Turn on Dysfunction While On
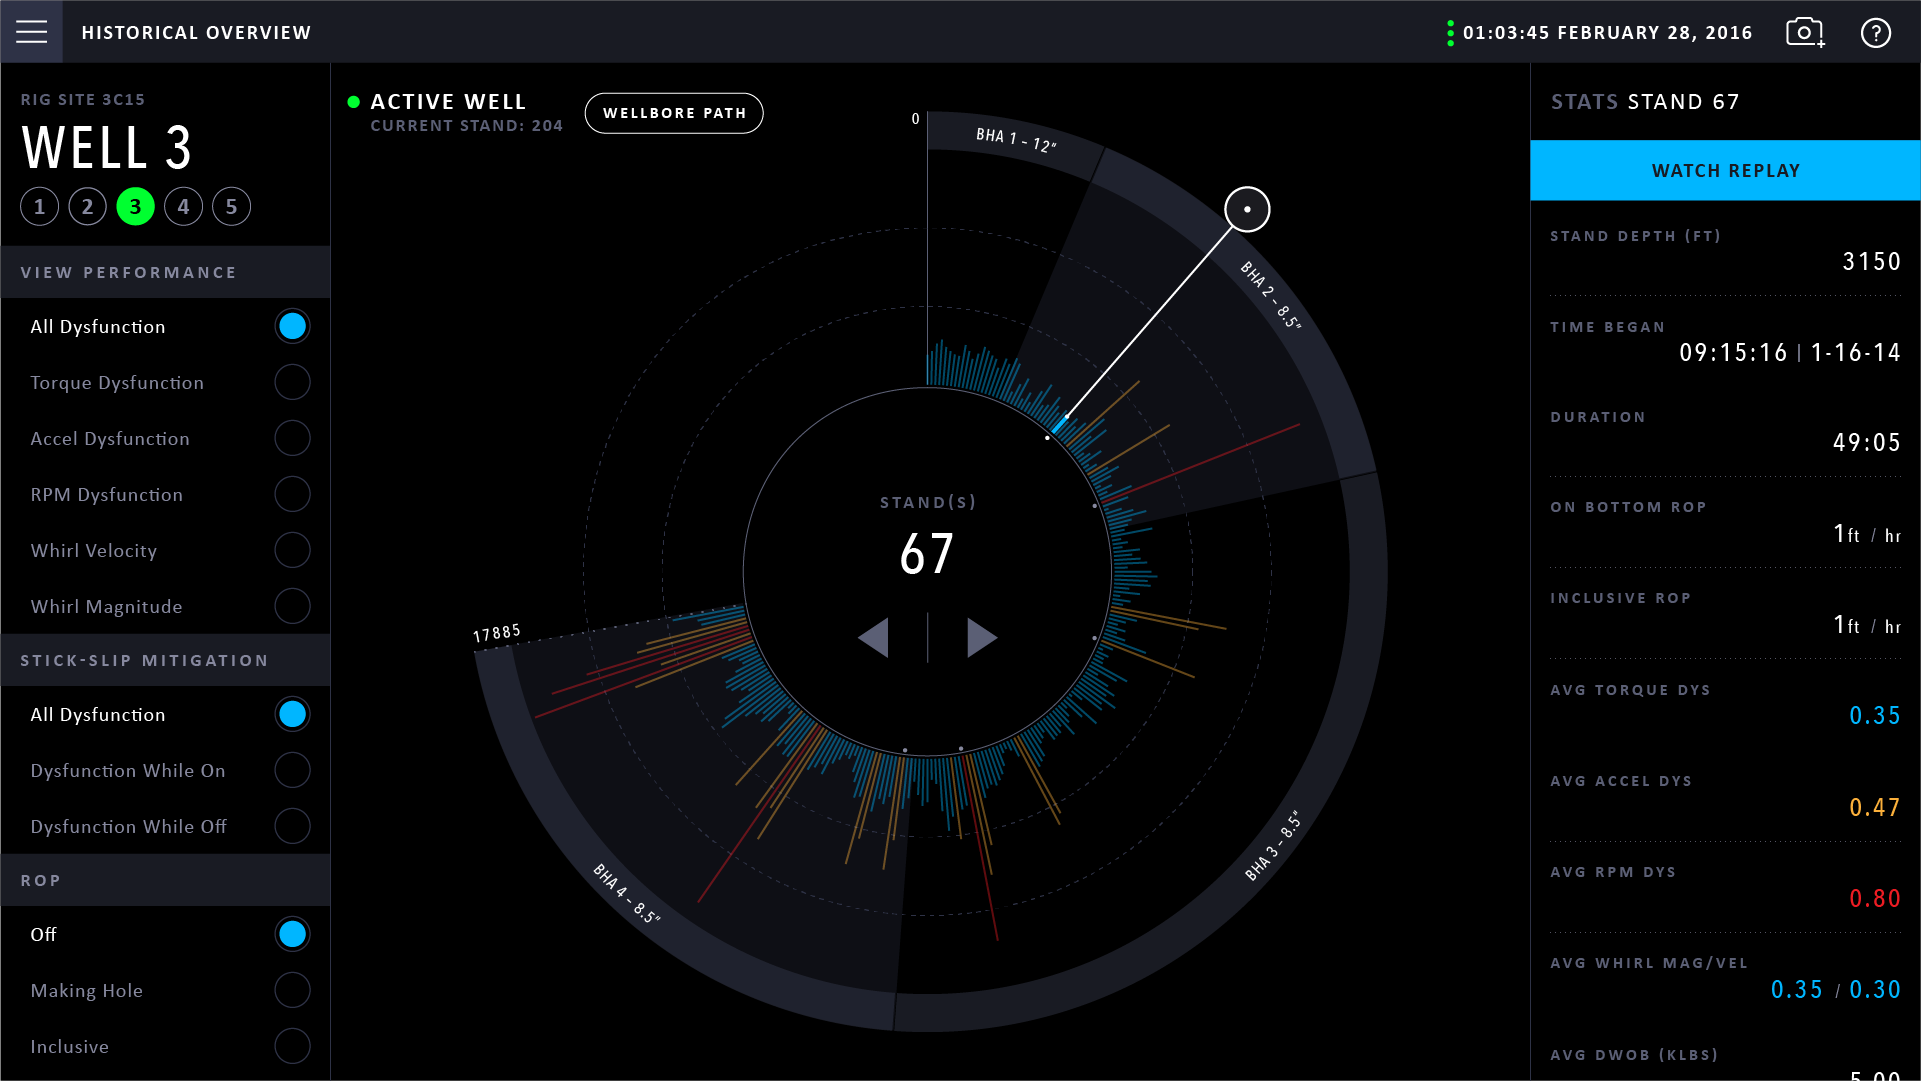Screen dimensions: 1921x1081 [292, 770]
